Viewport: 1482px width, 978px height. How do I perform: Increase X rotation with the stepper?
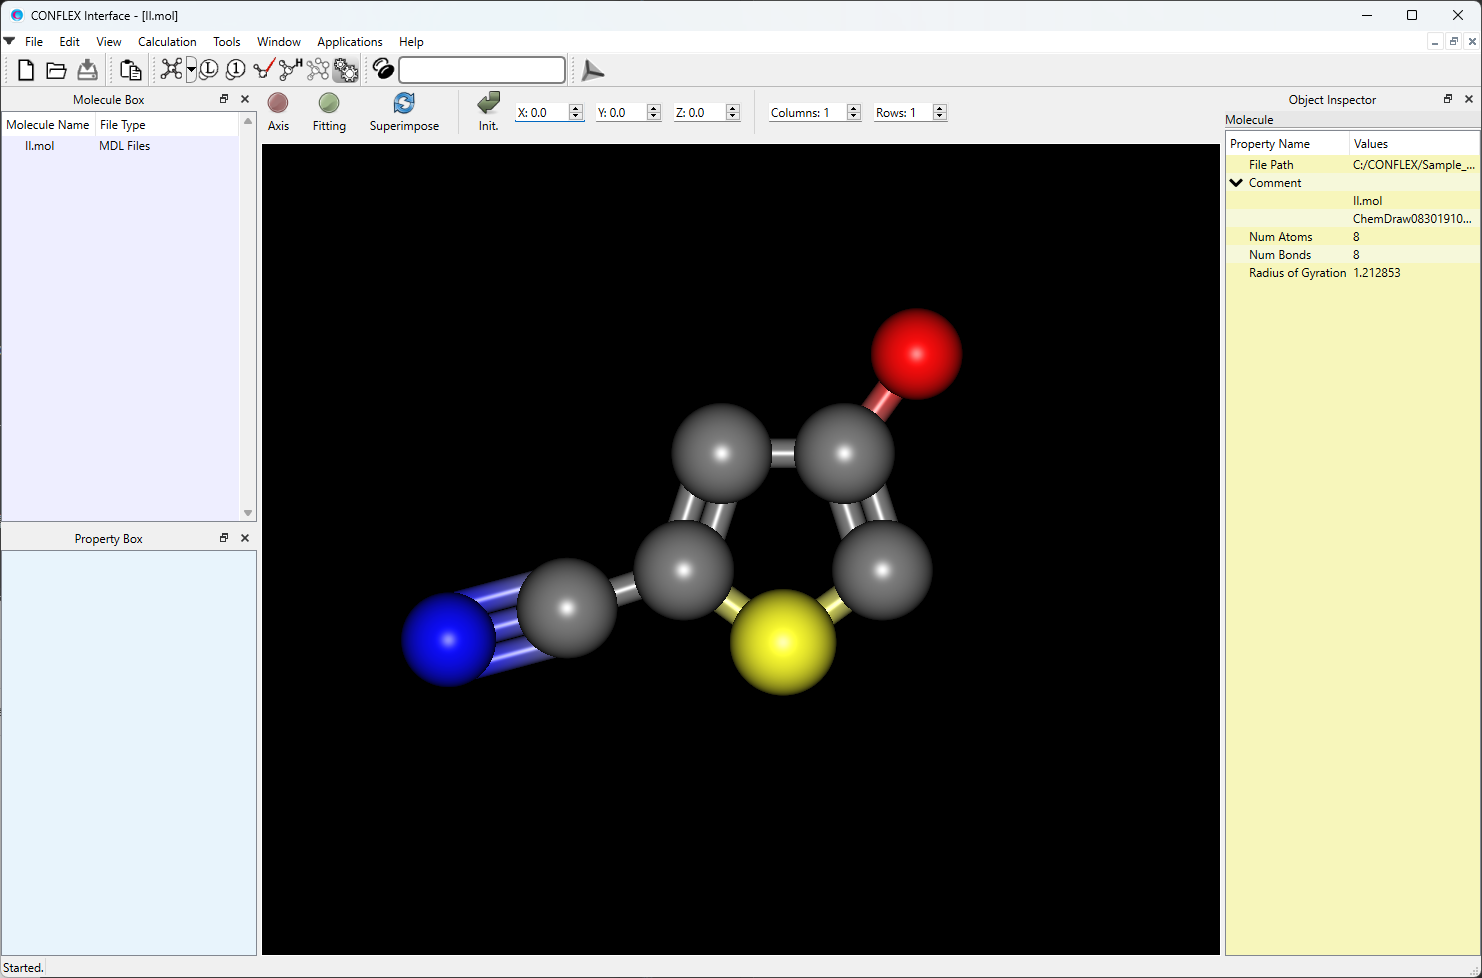[x=576, y=107]
